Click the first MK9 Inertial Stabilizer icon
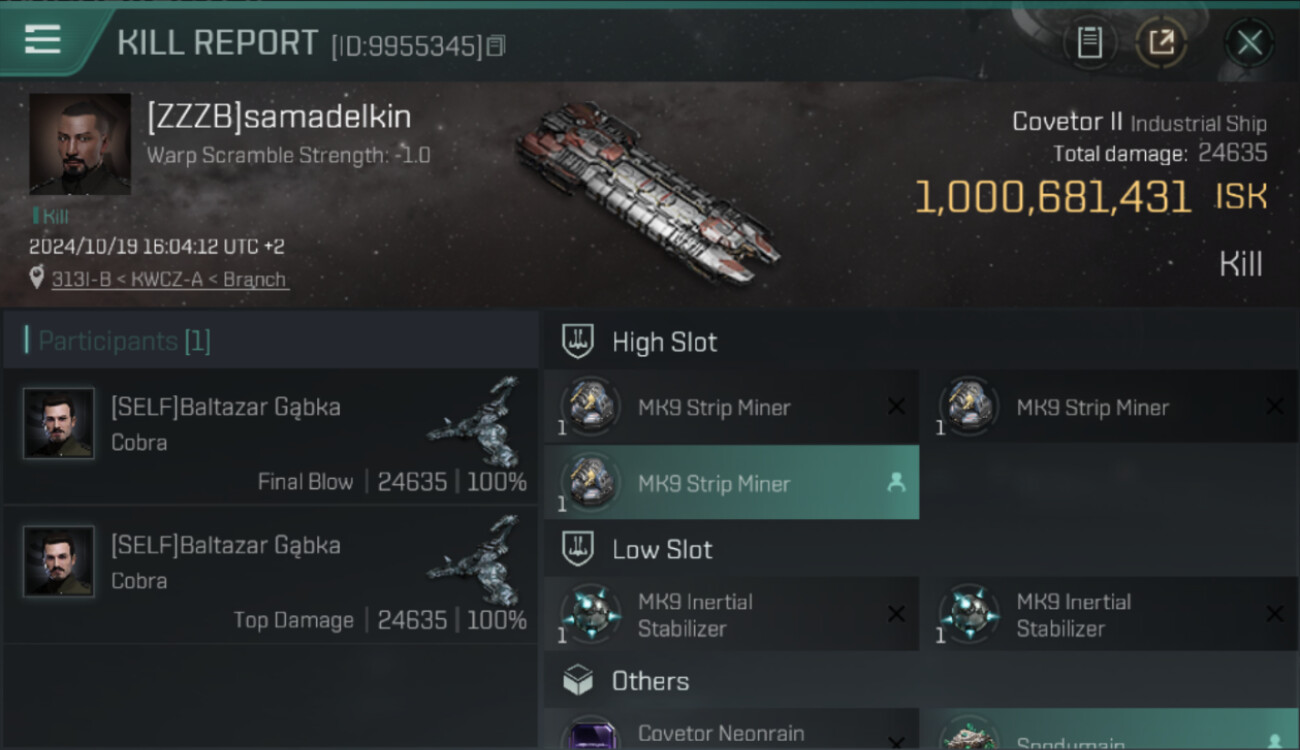The image size is (1300, 750). point(590,613)
